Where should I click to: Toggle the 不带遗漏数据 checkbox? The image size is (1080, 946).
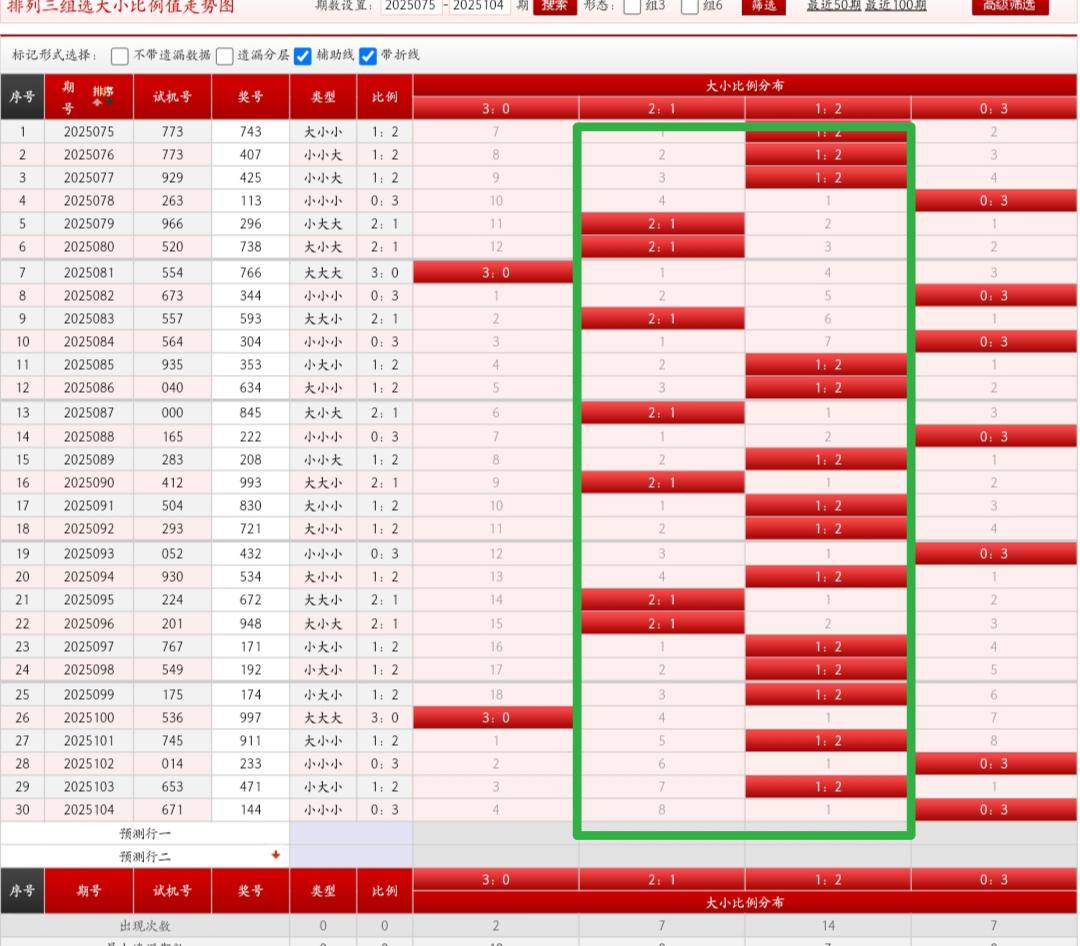(120, 56)
